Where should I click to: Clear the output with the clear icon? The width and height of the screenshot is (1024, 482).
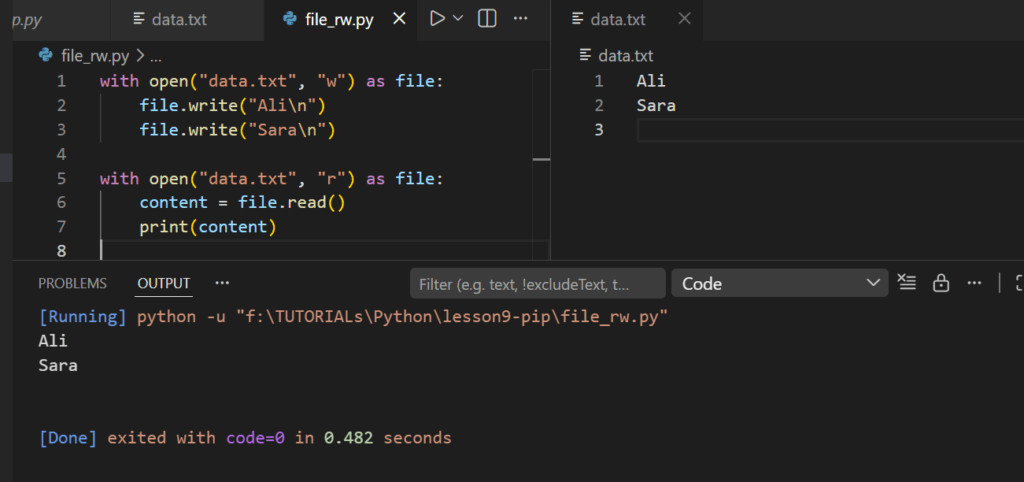point(906,283)
